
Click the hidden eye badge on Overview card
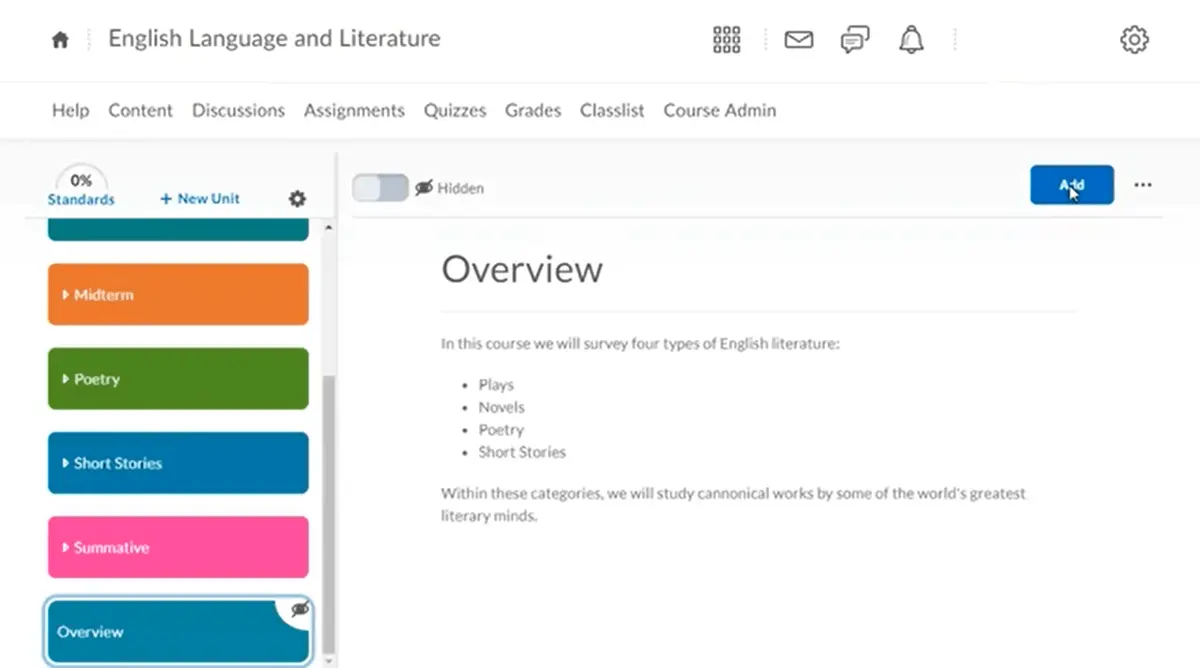click(x=299, y=609)
